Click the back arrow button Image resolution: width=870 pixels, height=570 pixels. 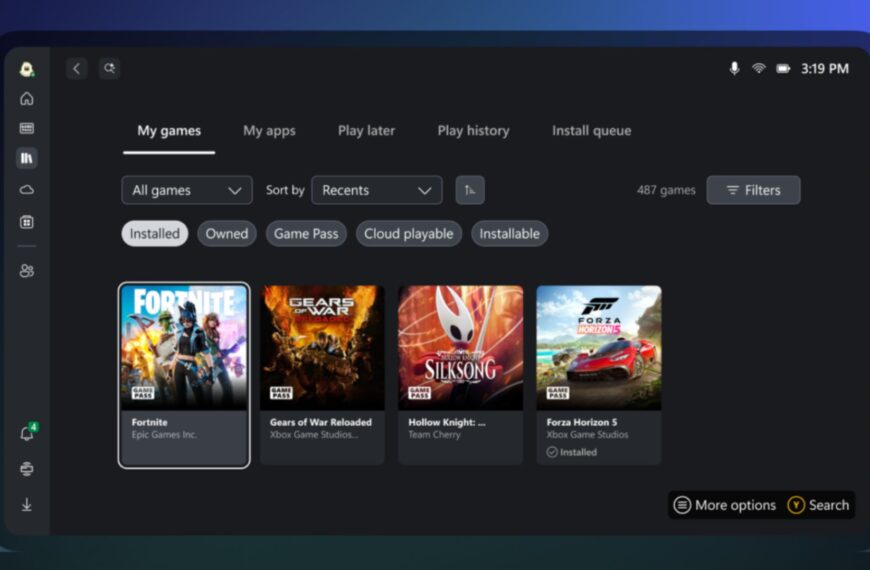tap(77, 68)
